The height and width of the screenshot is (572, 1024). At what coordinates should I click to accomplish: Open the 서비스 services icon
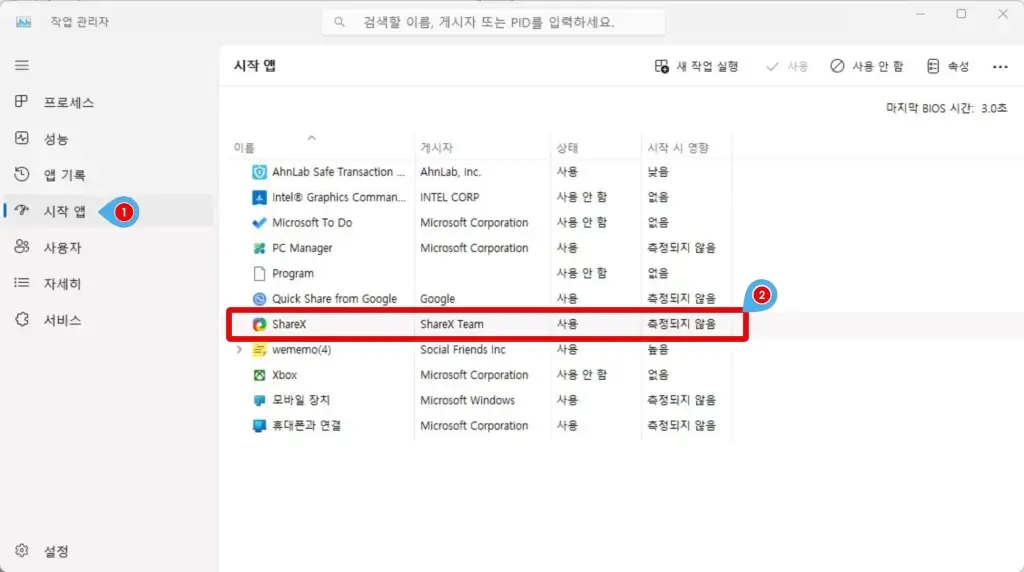(22, 319)
